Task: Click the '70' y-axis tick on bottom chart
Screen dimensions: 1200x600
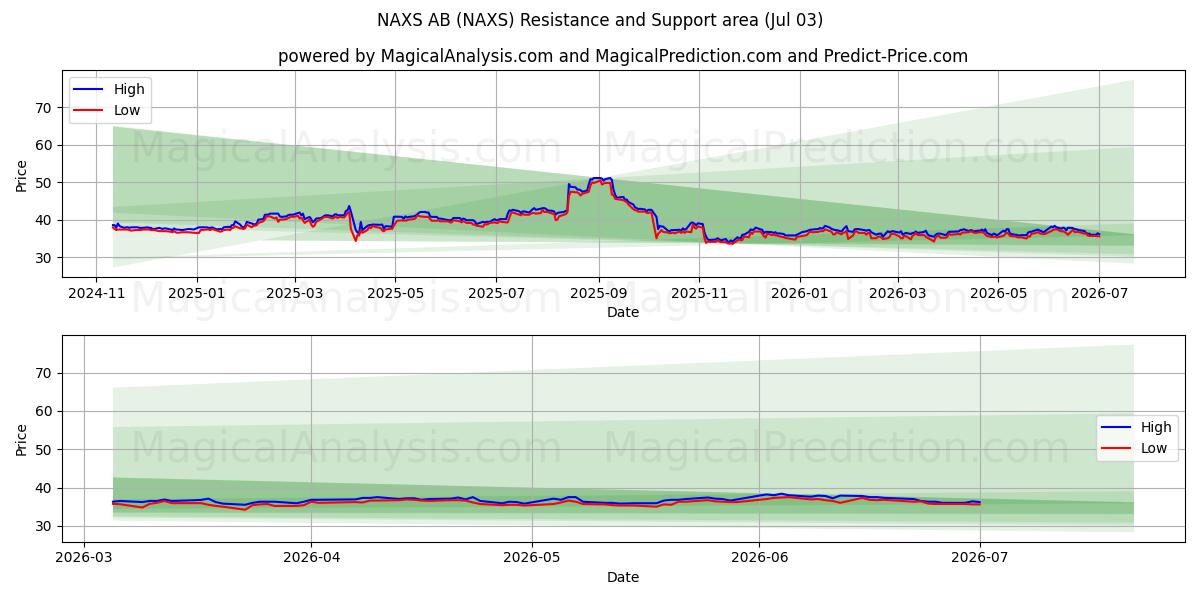Action: (x=44, y=373)
